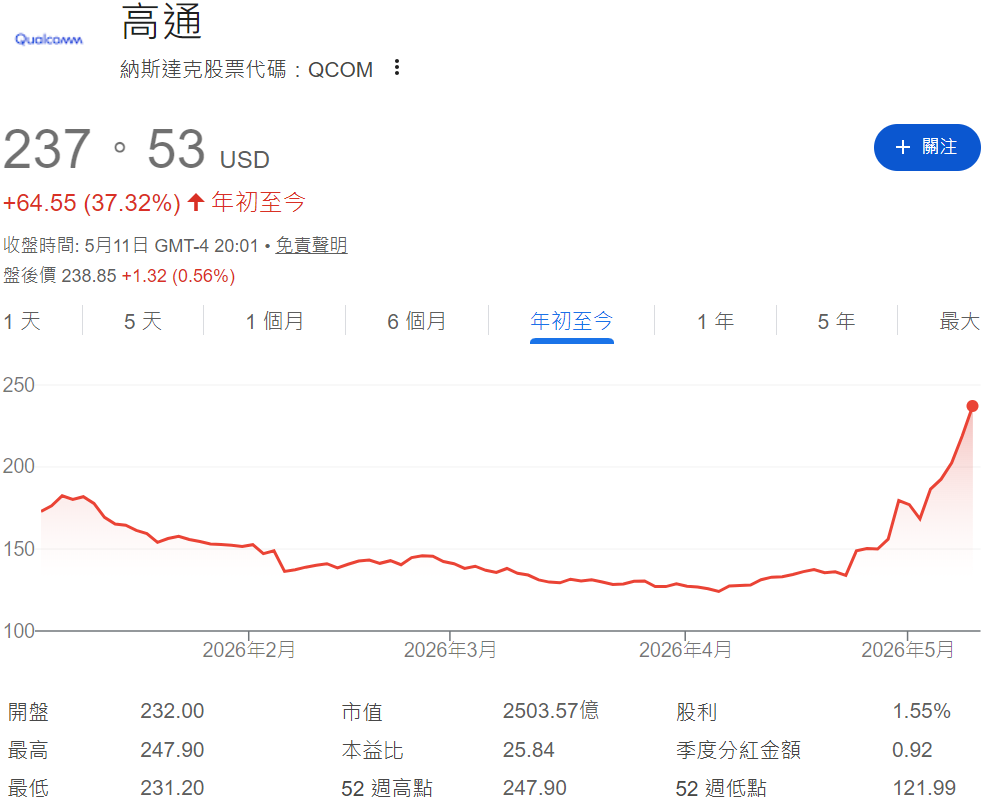Viewport: 992px width, 799px height.
Task: Select the 最大 range tab
Action: click(x=959, y=321)
